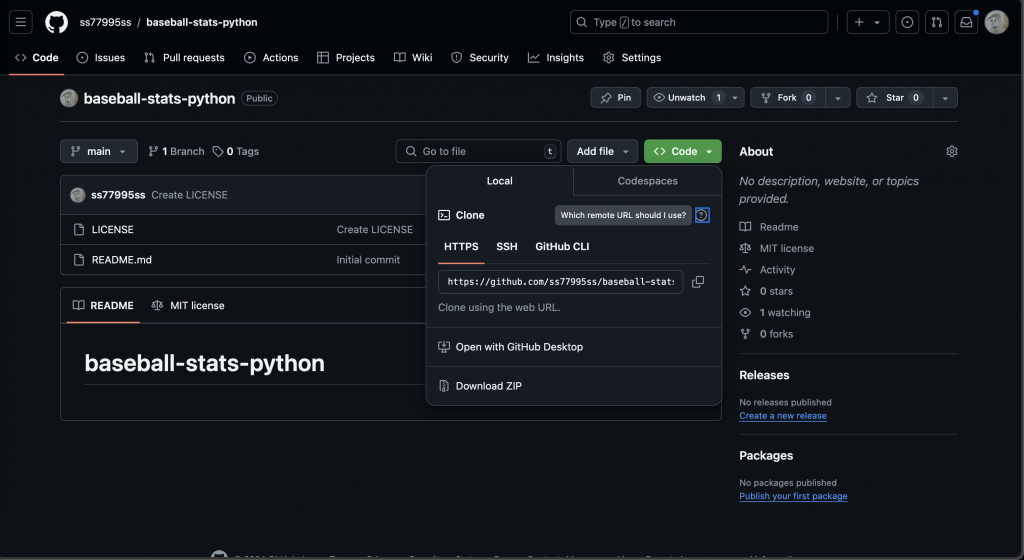The image size is (1024, 560).
Task: Open the clone URL help icon
Action: (702, 215)
